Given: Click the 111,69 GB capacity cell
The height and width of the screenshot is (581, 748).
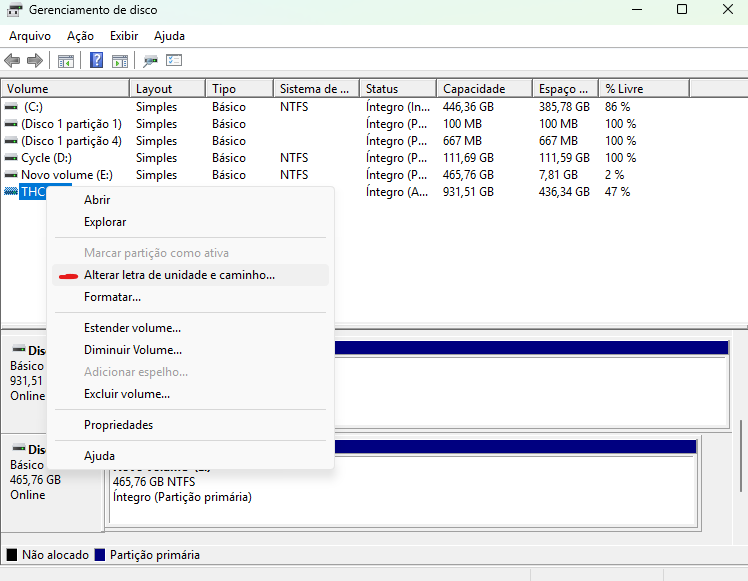Looking at the screenshot, I should tap(468, 158).
